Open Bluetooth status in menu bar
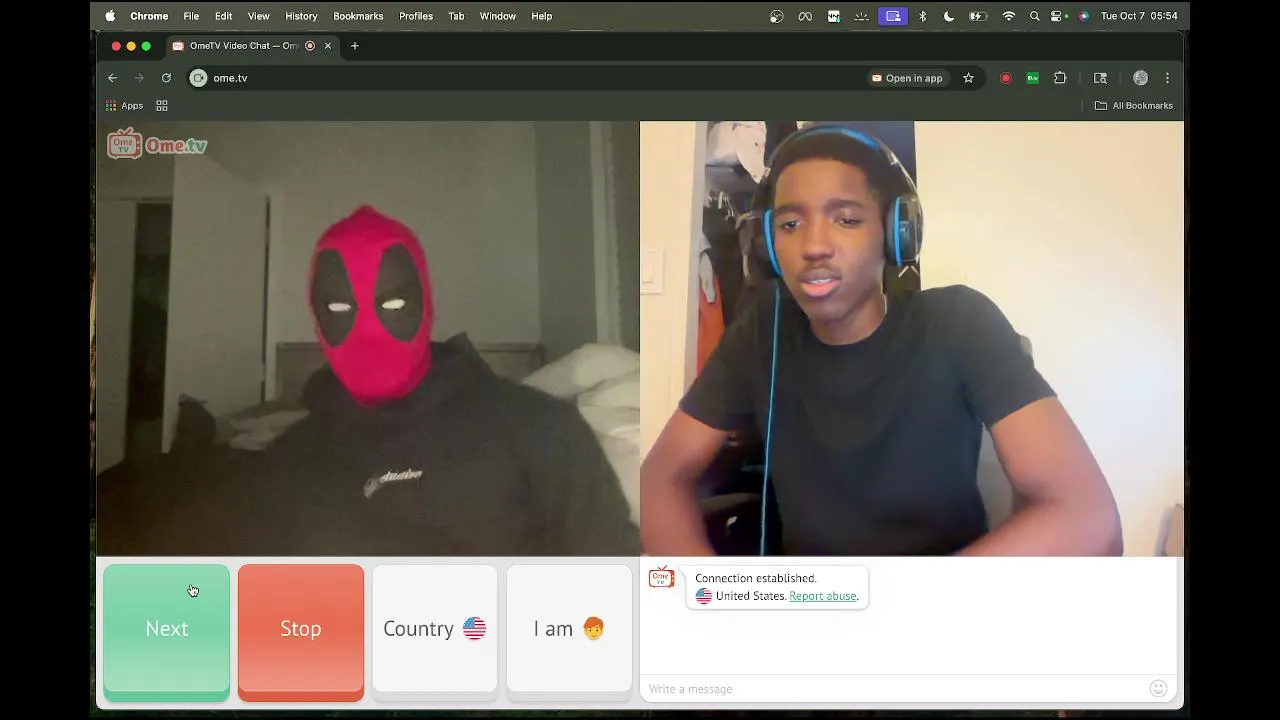Image resolution: width=1280 pixels, height=720 pixels. (x=922, y=16)
